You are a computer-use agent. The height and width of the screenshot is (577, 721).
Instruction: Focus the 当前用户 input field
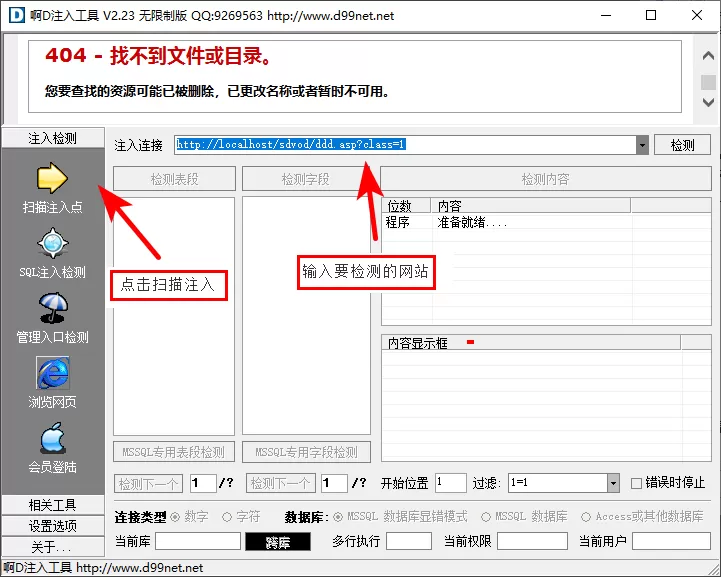click(671, 541)
